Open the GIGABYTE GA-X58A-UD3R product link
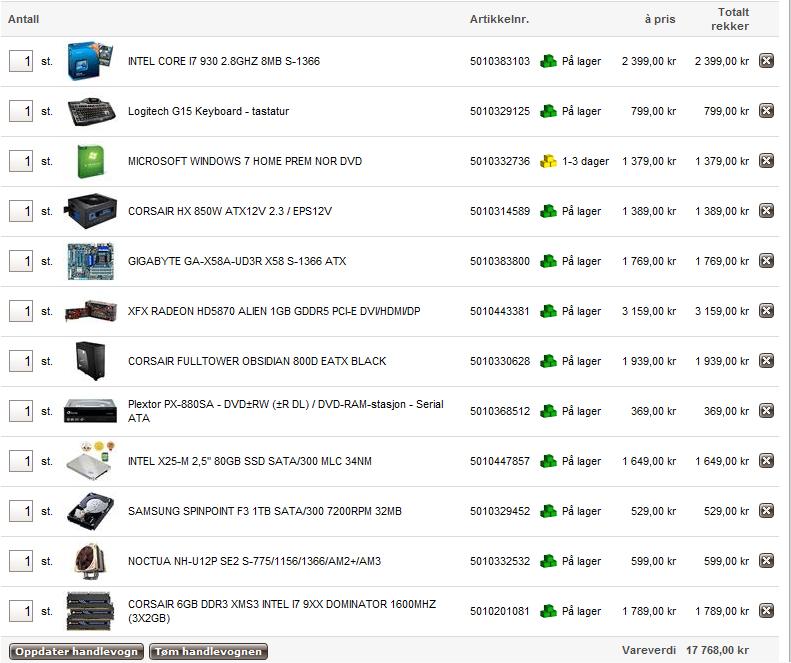 click(x=237, y=261)
